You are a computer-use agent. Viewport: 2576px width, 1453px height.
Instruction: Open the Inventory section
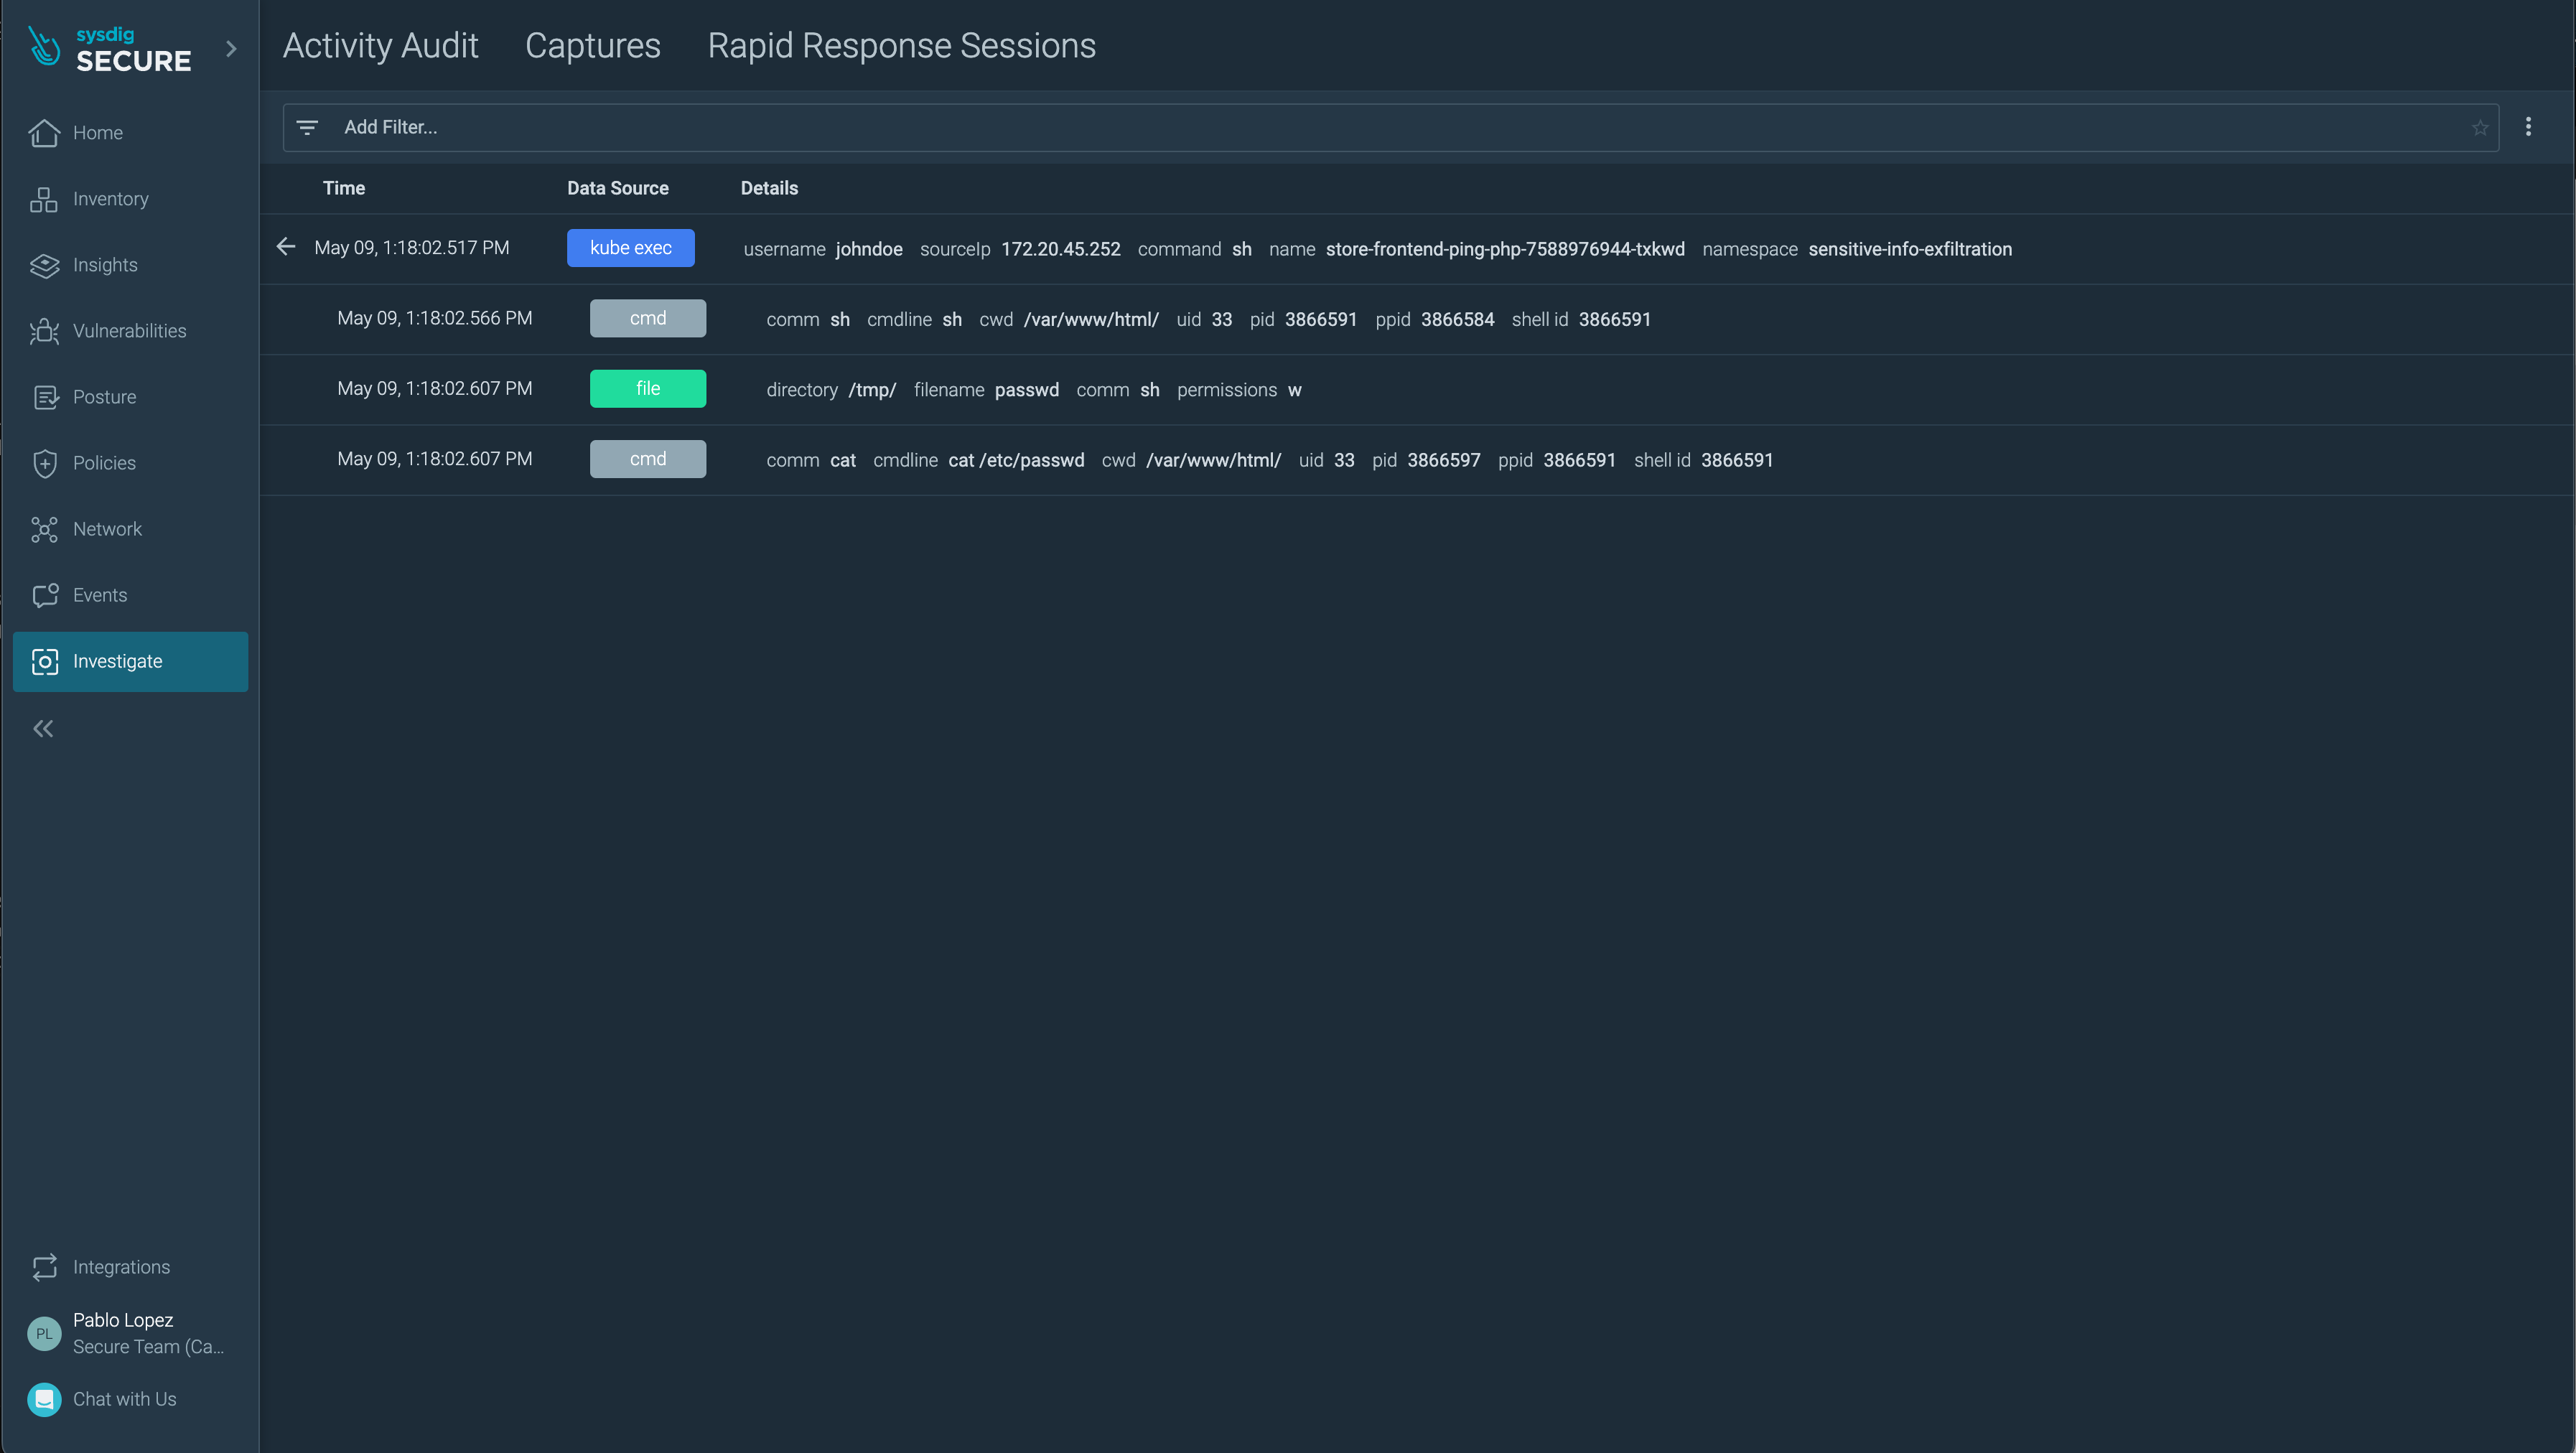coord(110,198)
